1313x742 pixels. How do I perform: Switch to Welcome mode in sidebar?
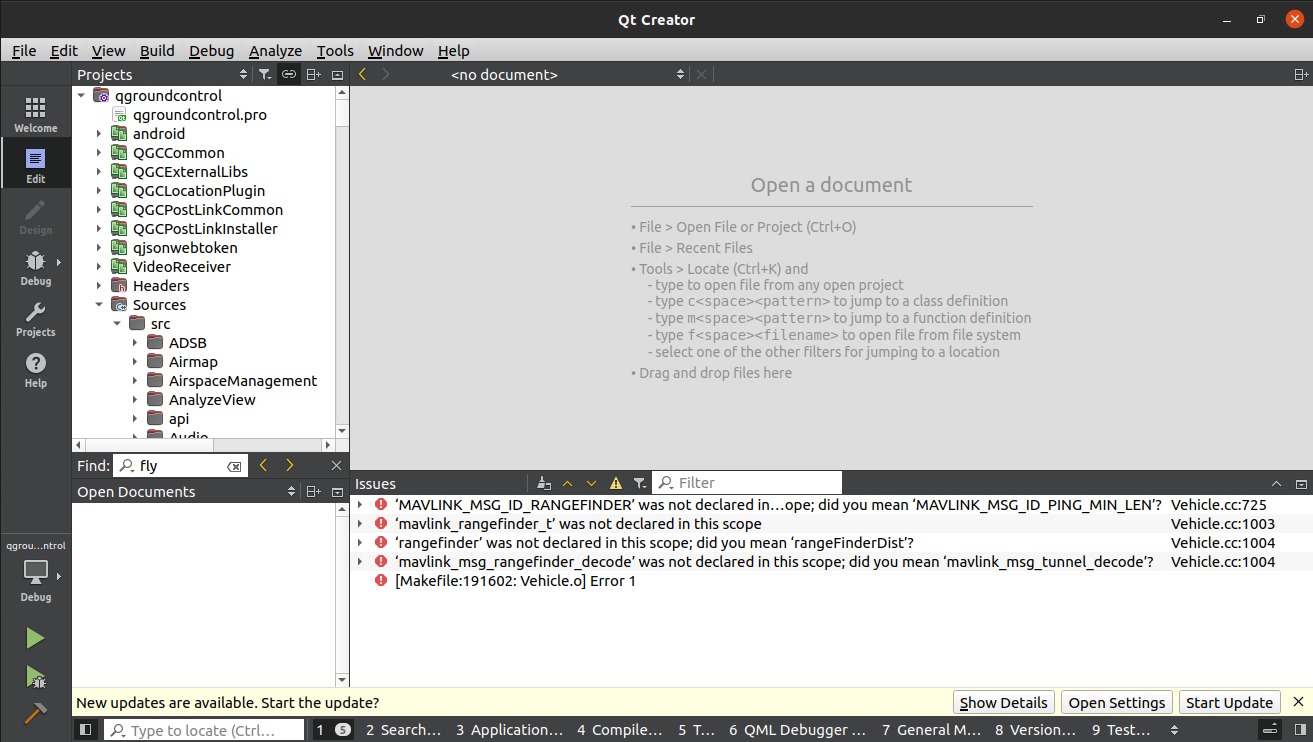(35, 113)
